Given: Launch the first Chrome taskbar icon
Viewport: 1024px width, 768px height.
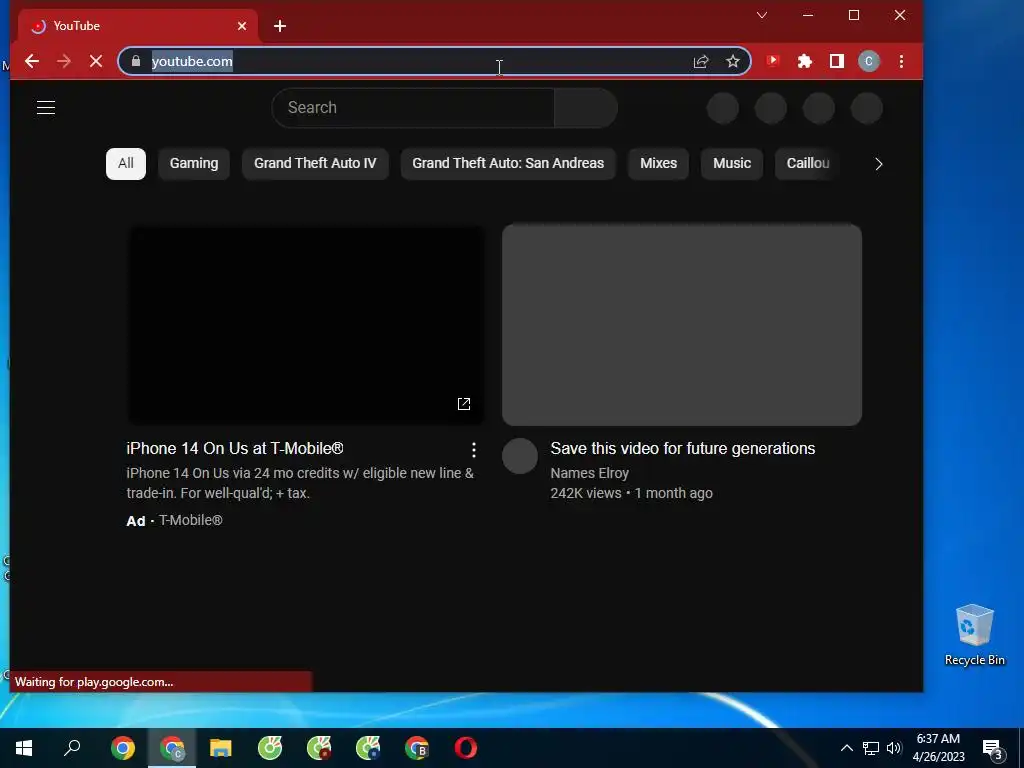Looking at the screenshot, I should click(123, 748).
